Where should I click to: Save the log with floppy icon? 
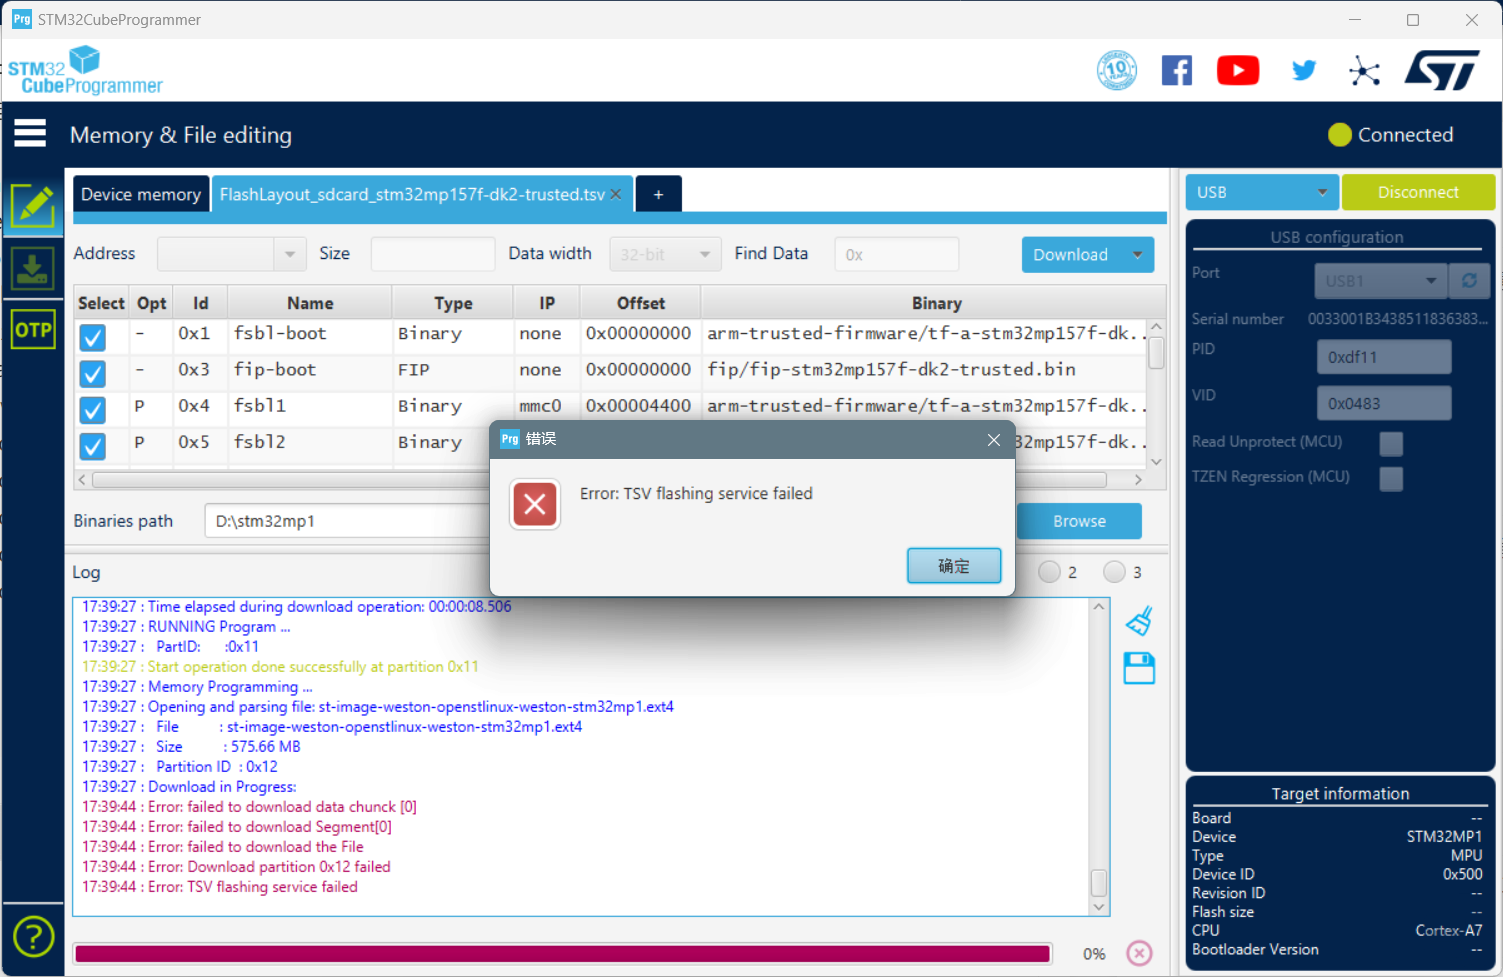point(1139,668)
